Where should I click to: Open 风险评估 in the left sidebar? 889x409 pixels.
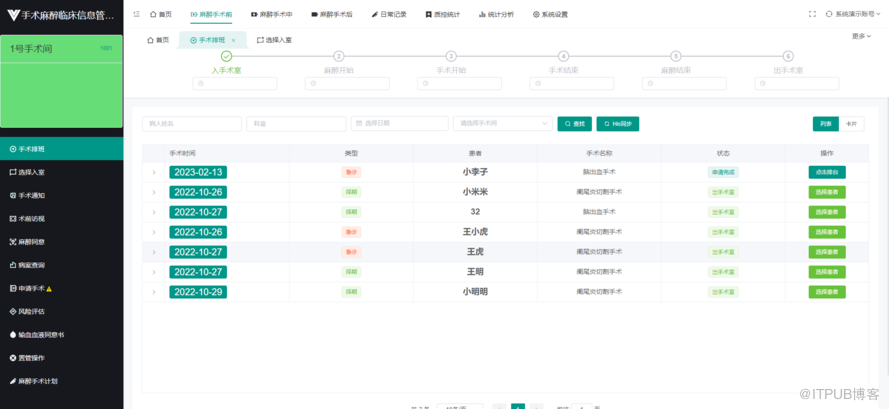[x=30, y=311]
